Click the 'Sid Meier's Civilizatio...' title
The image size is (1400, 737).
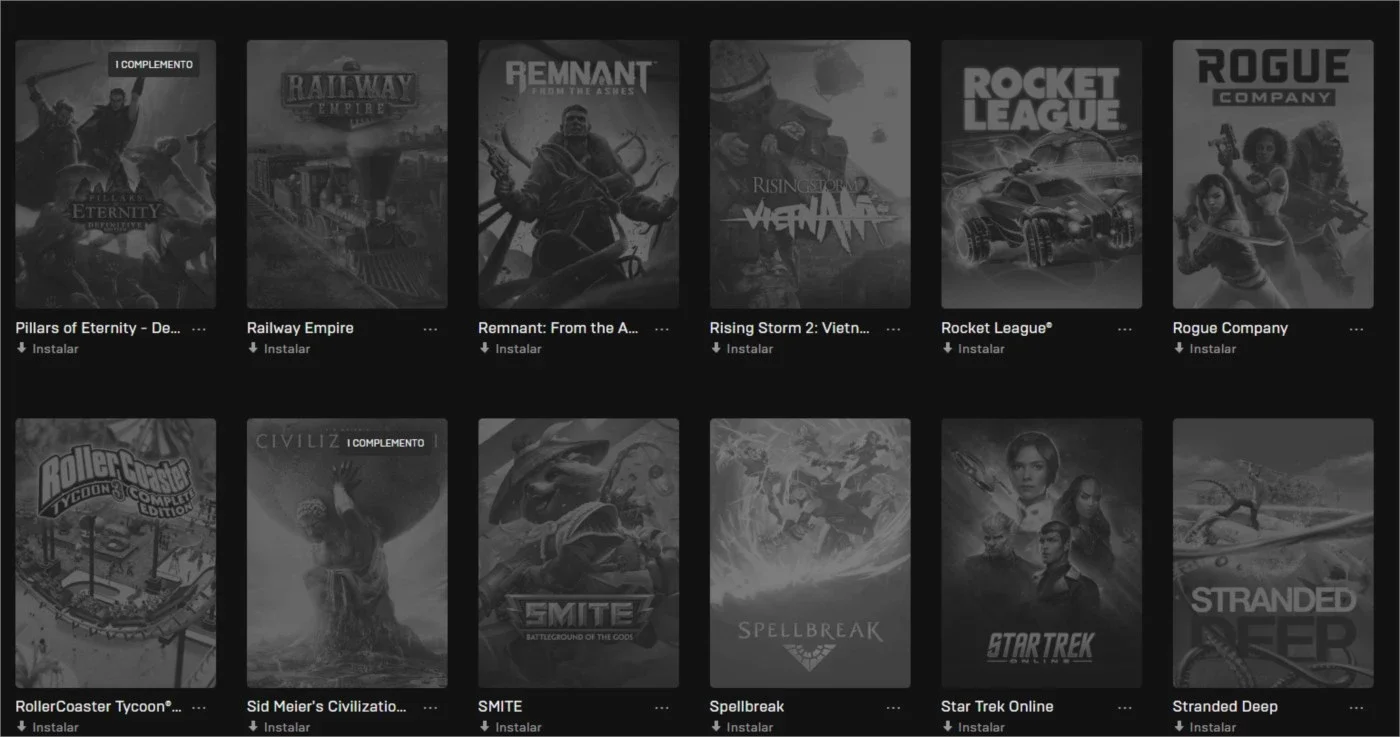[327, 706]
